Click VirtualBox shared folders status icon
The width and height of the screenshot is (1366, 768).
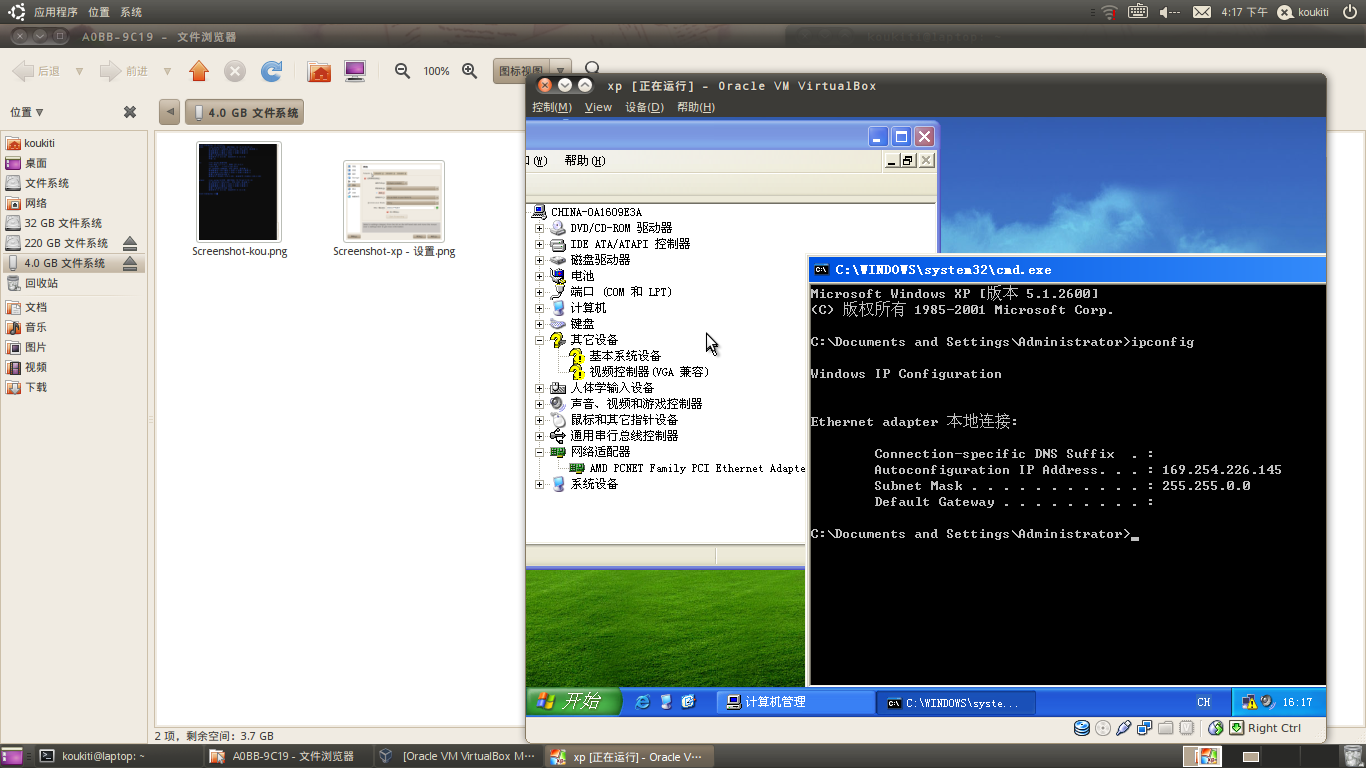tap(1166, 728)
